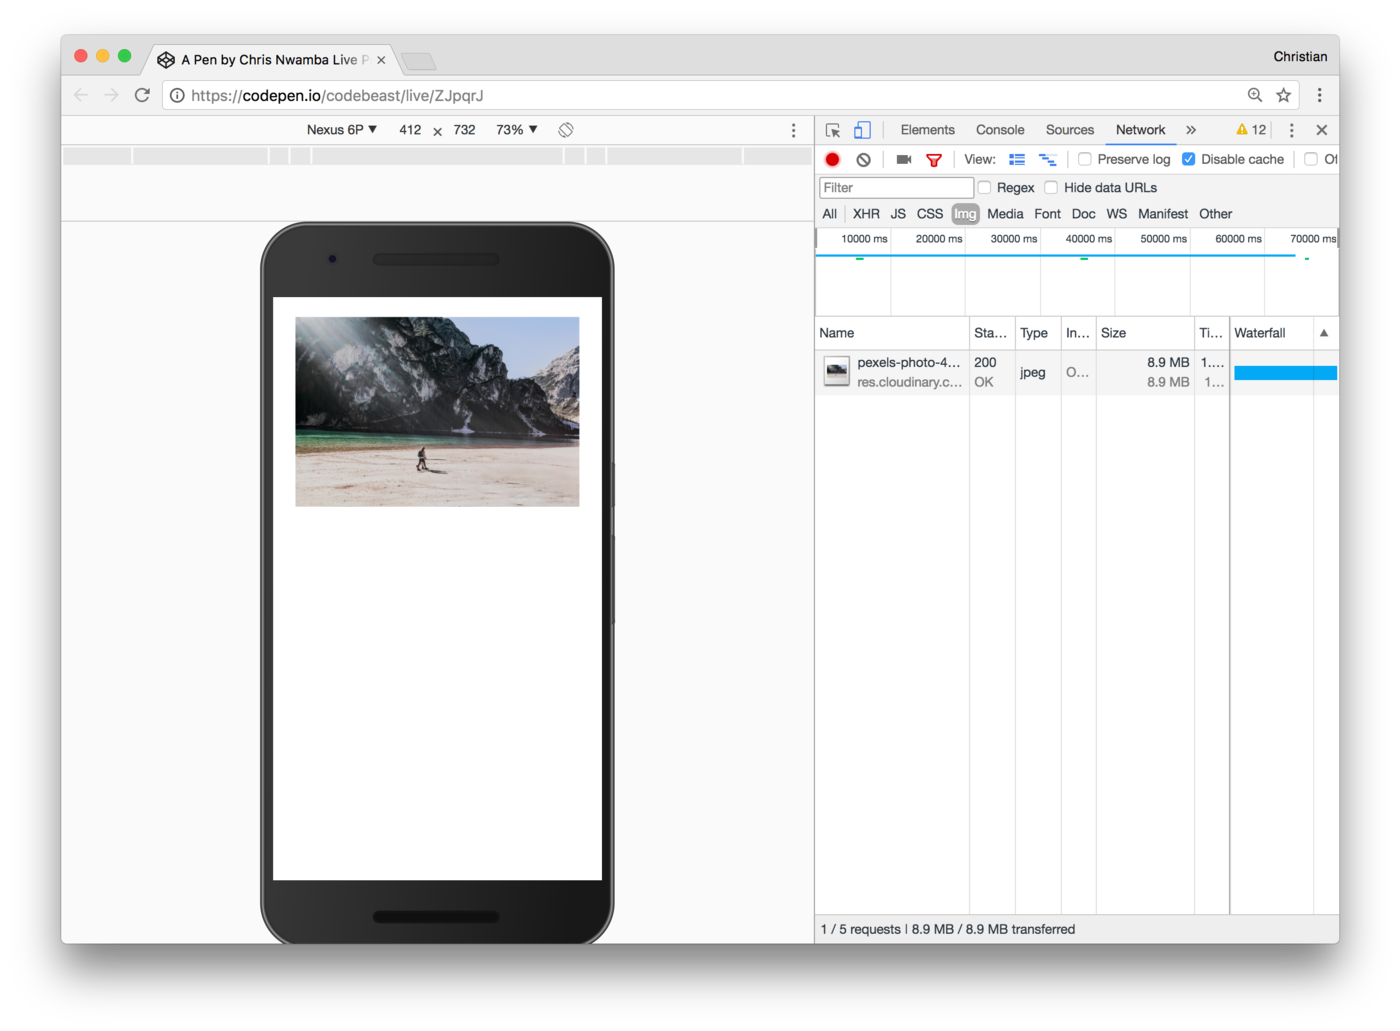Sort by the Name column header

(x=892, y=333)
